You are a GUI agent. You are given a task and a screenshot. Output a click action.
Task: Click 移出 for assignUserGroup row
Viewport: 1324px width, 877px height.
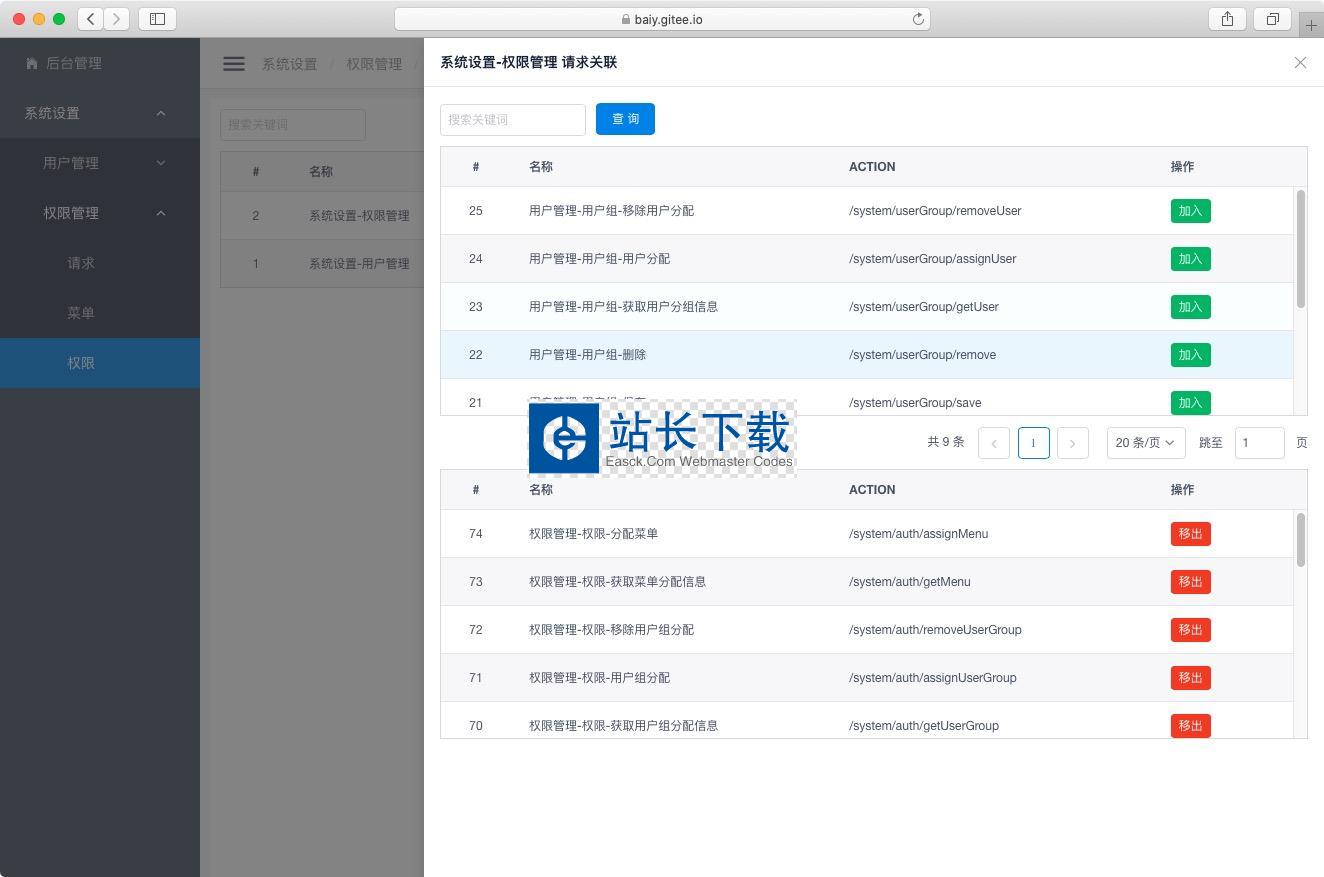tap(1190, 678)
